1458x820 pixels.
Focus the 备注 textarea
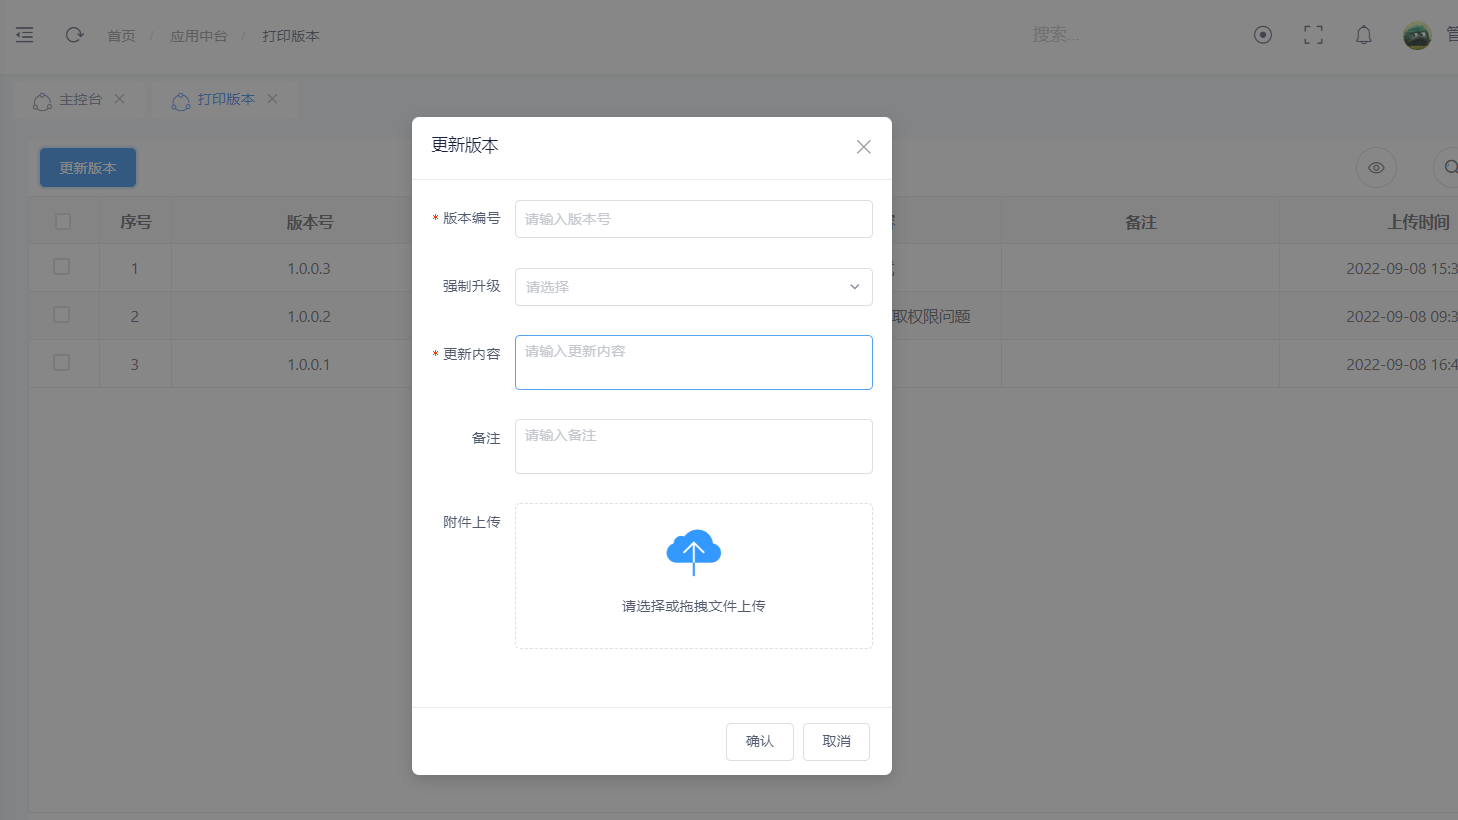(694, 446)
